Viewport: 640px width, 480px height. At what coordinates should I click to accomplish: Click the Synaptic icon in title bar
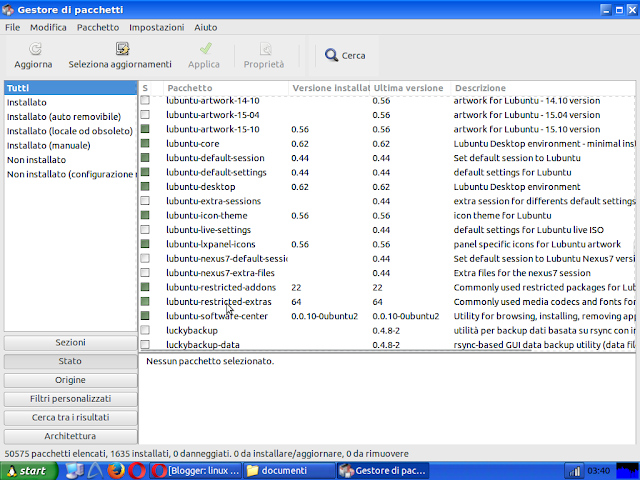point(8,9)
